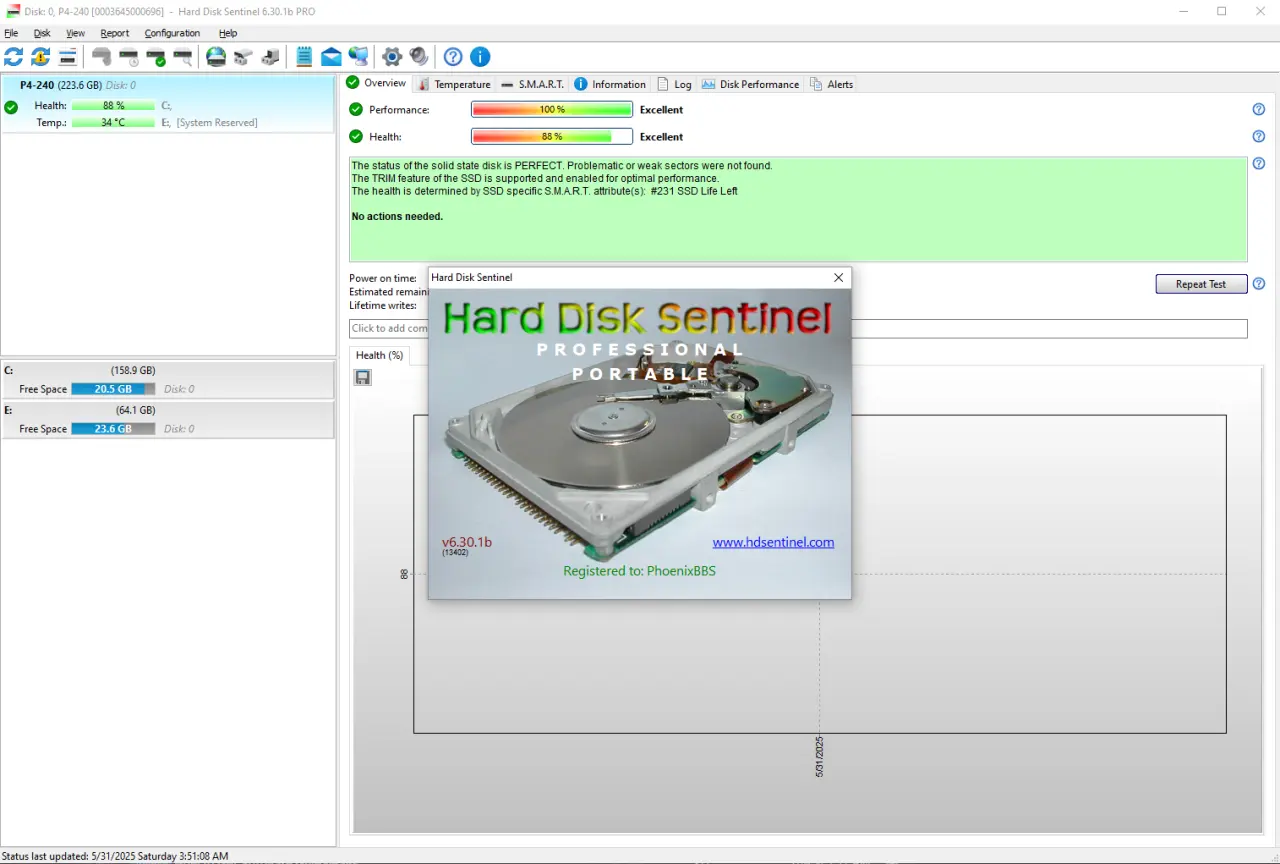Click the disk with magnifier surface test icon

tap(182, 56)
